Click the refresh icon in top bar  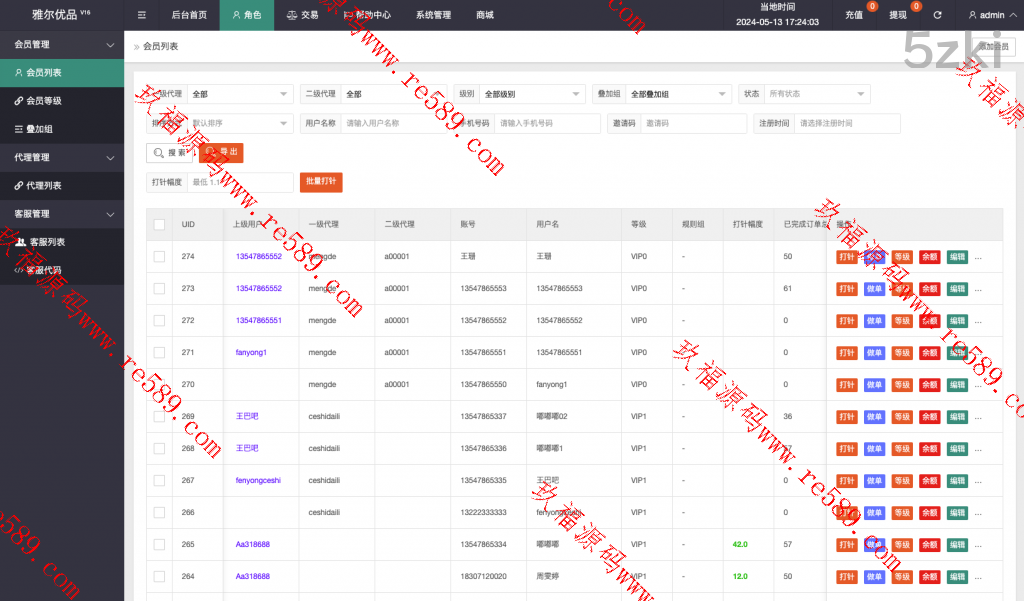pos(937,15)
